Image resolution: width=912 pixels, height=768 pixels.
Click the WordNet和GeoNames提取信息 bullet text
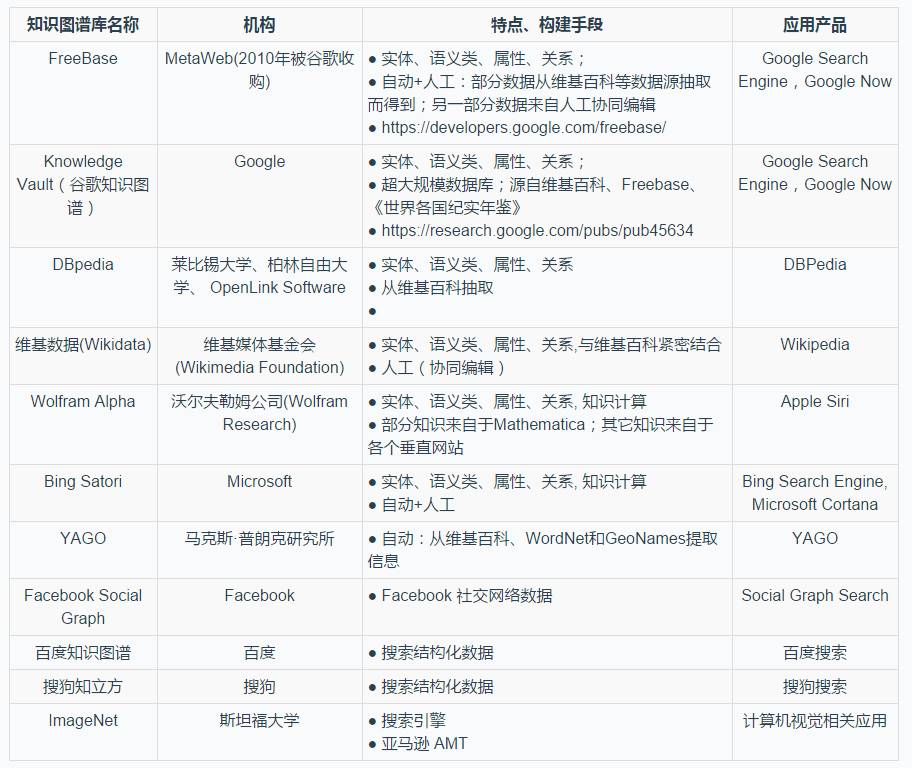(x=543, y=550)
